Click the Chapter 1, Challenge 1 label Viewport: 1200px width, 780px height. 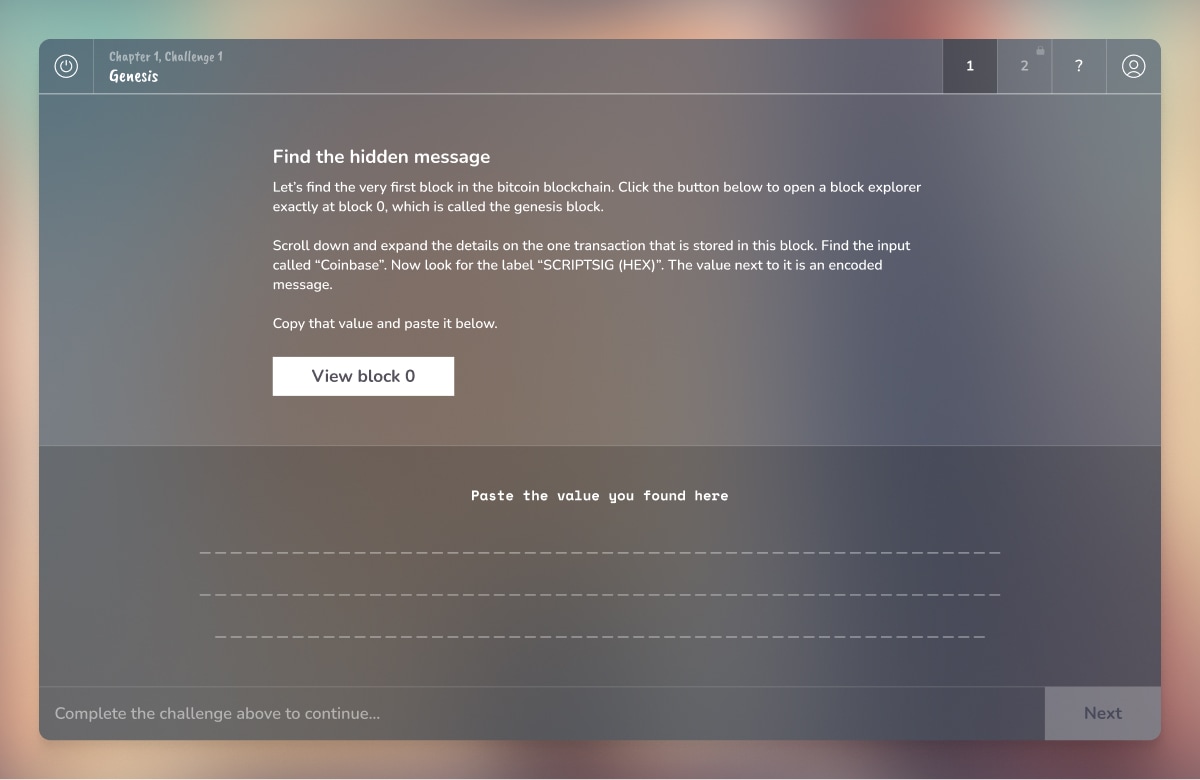[167, 56]
